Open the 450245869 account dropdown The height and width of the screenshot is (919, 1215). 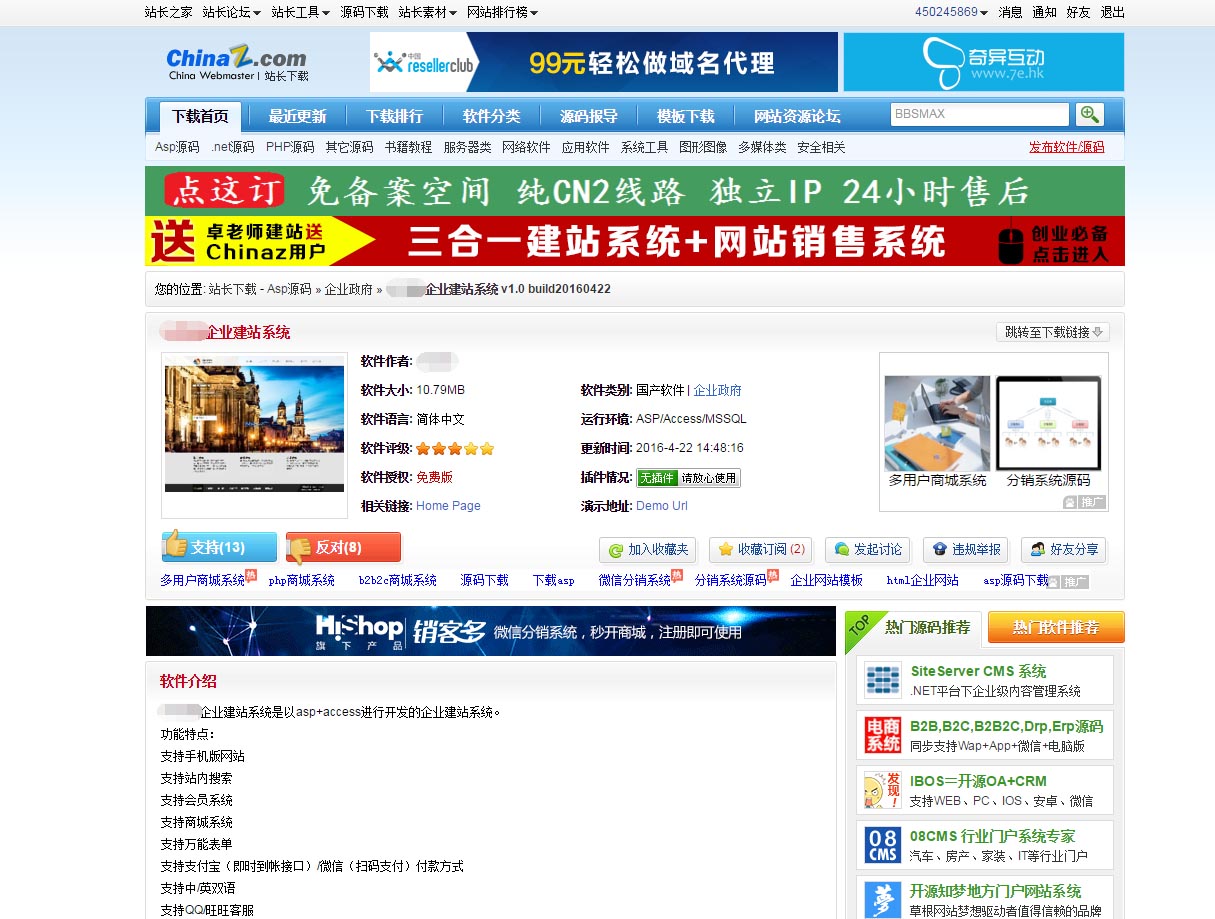[x=951, y=13]
